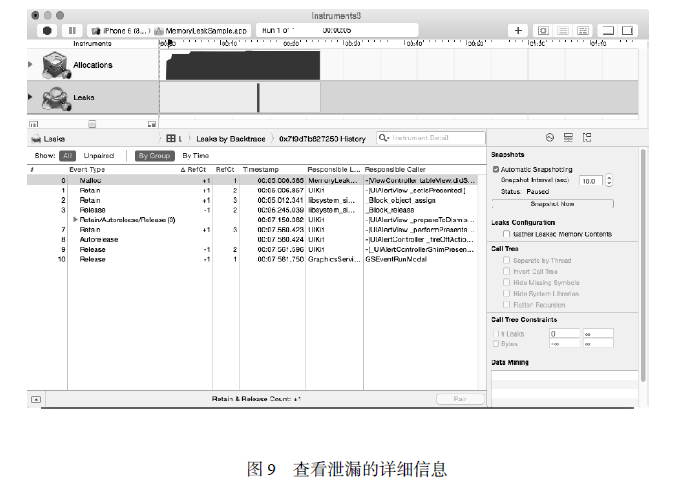
Task: Enable Gather Leaked Memory Contents
Action: (x=506, y=233)
